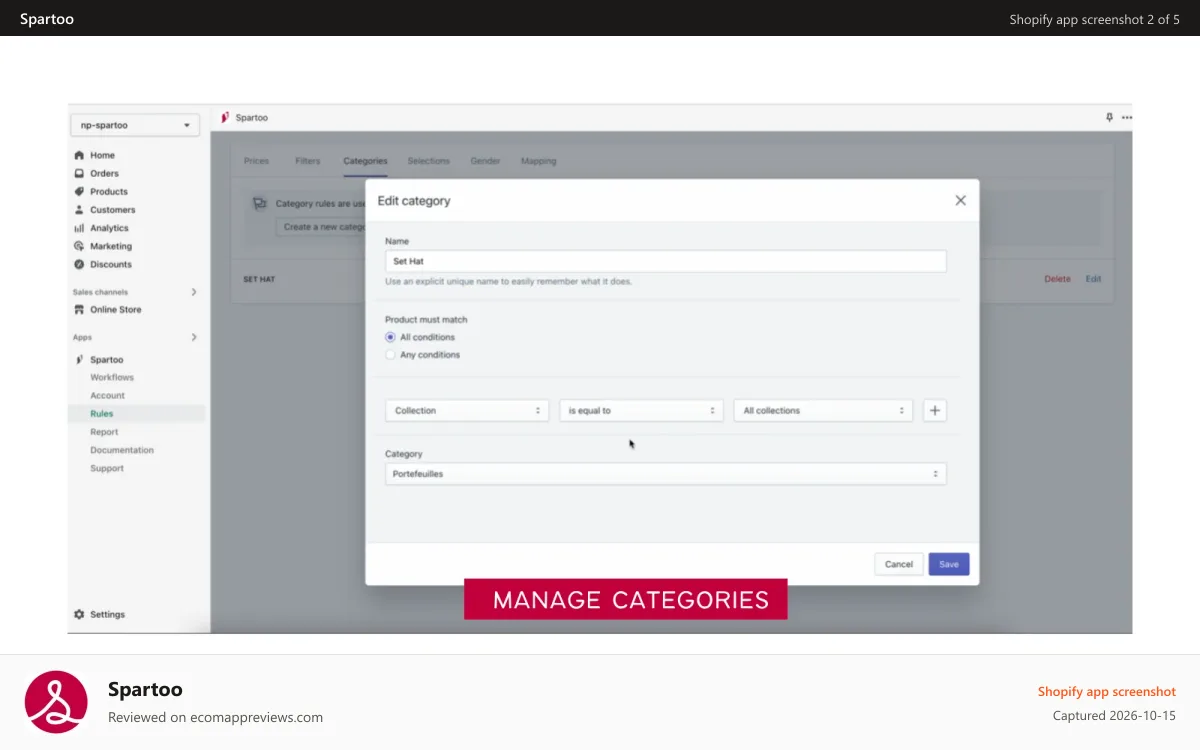Open the All collections dropdown

(823, 410)
